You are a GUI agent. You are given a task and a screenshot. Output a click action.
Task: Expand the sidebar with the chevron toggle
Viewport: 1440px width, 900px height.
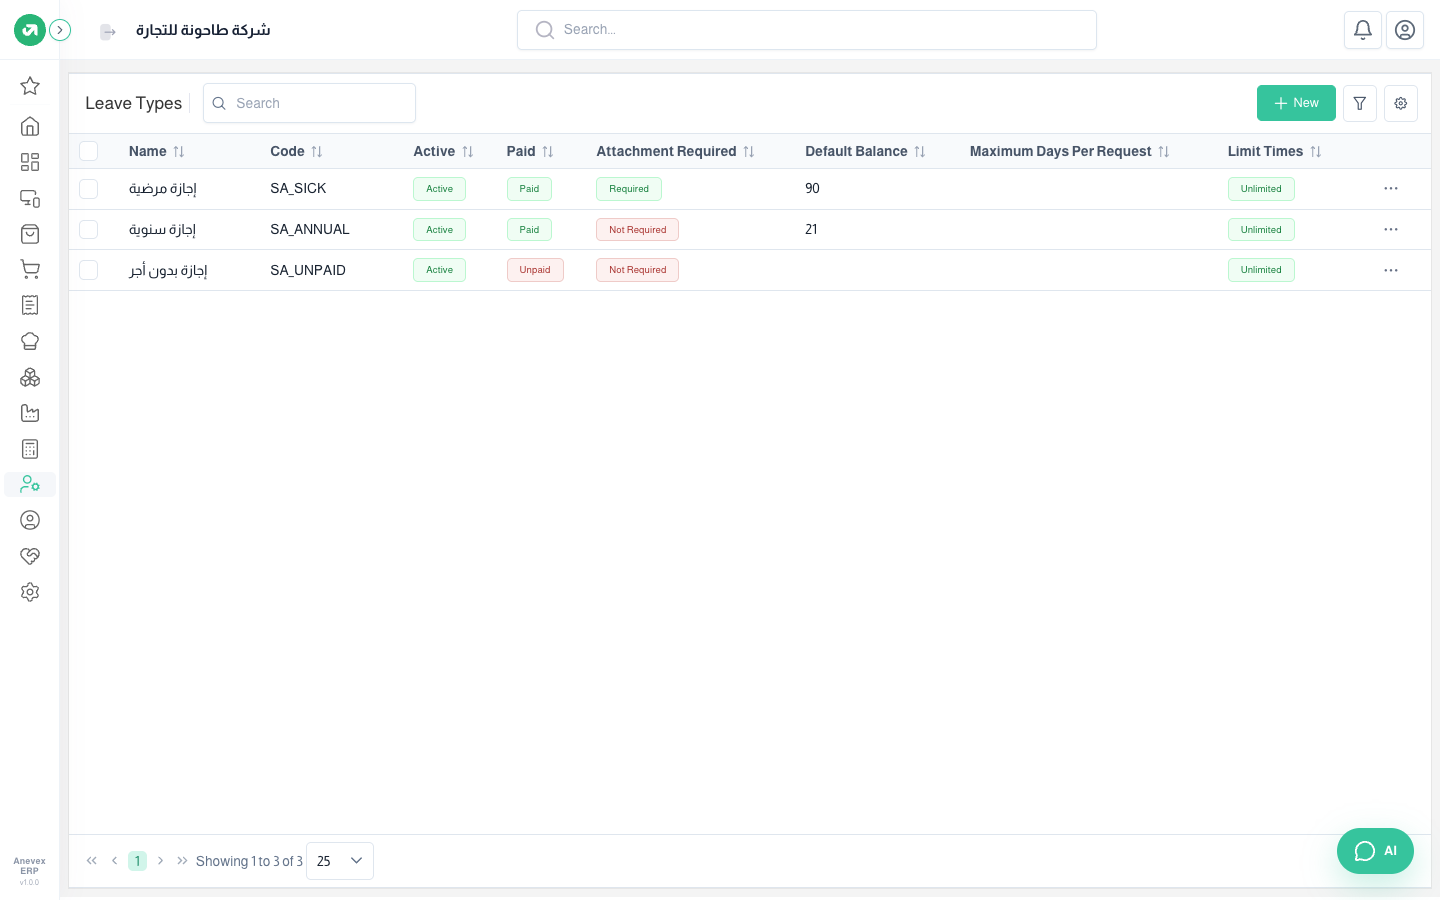(x=60, y=30)
